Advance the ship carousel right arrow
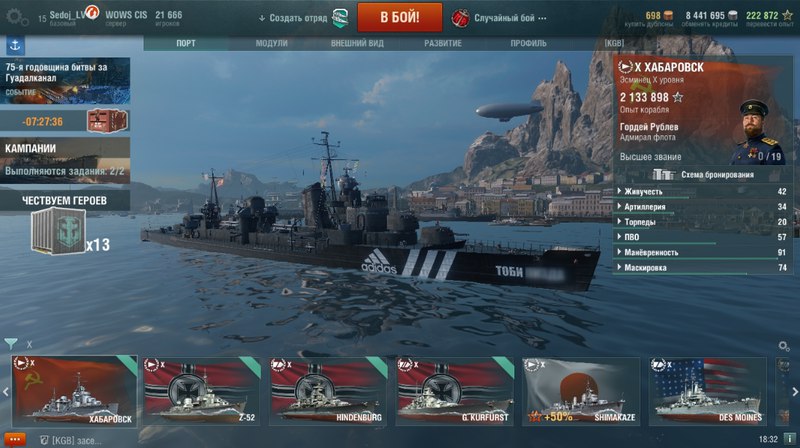This screenshot has width=800, height=448. [x=795, y=392]
